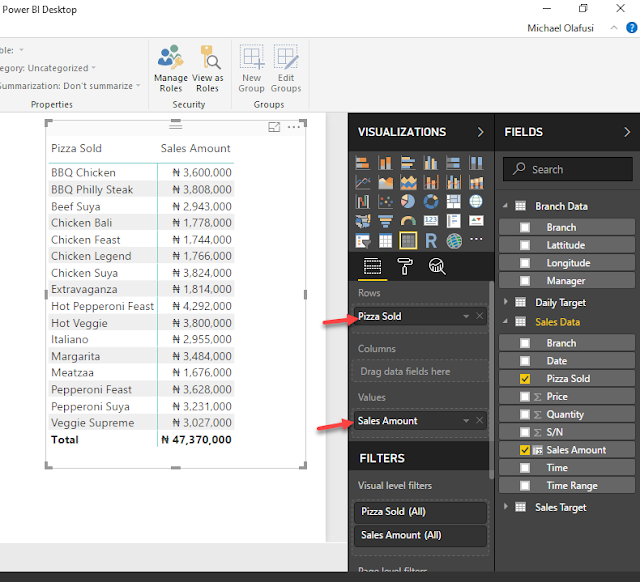Open the Pizza Sold row field dropdown
640x582 pixels.
pos(466,316)
